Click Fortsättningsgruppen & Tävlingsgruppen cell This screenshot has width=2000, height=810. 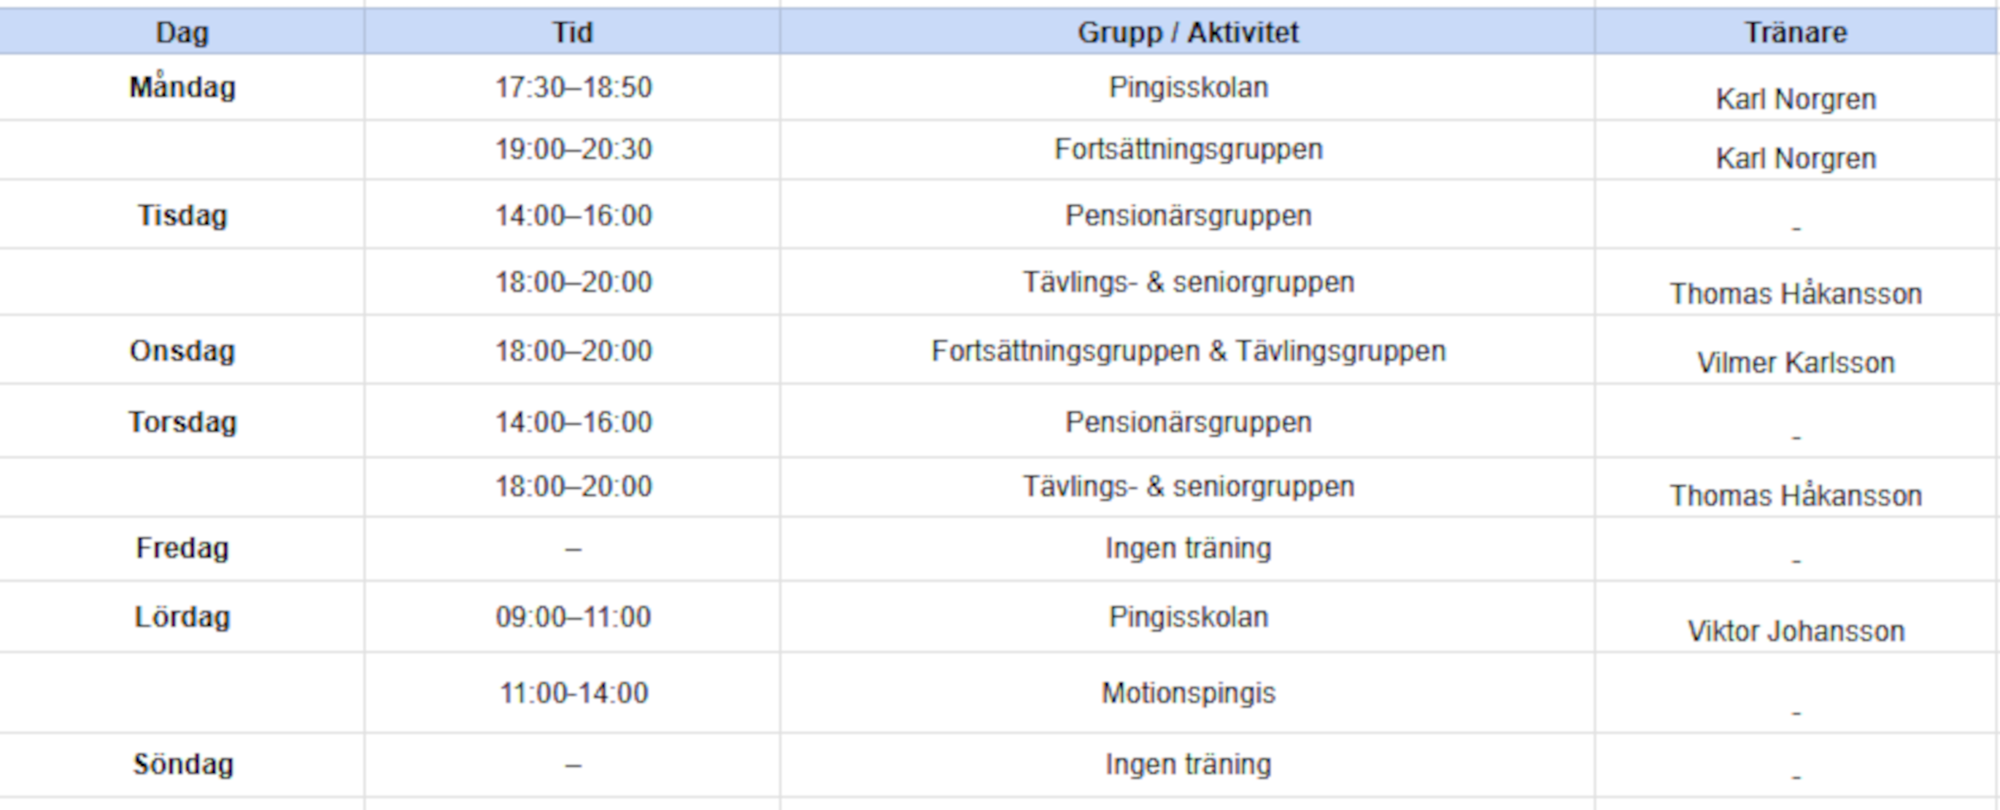click(1188, 351)
